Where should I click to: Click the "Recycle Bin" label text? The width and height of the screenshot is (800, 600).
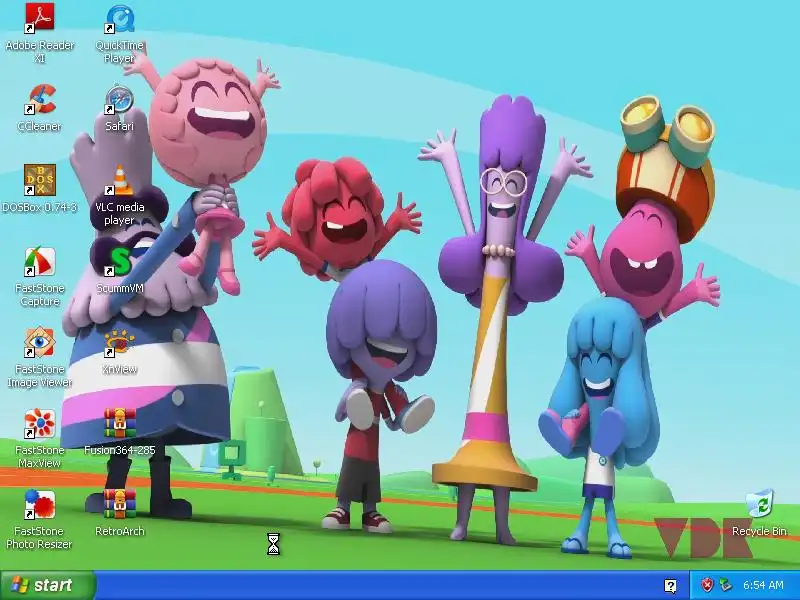tap(759, 531)
